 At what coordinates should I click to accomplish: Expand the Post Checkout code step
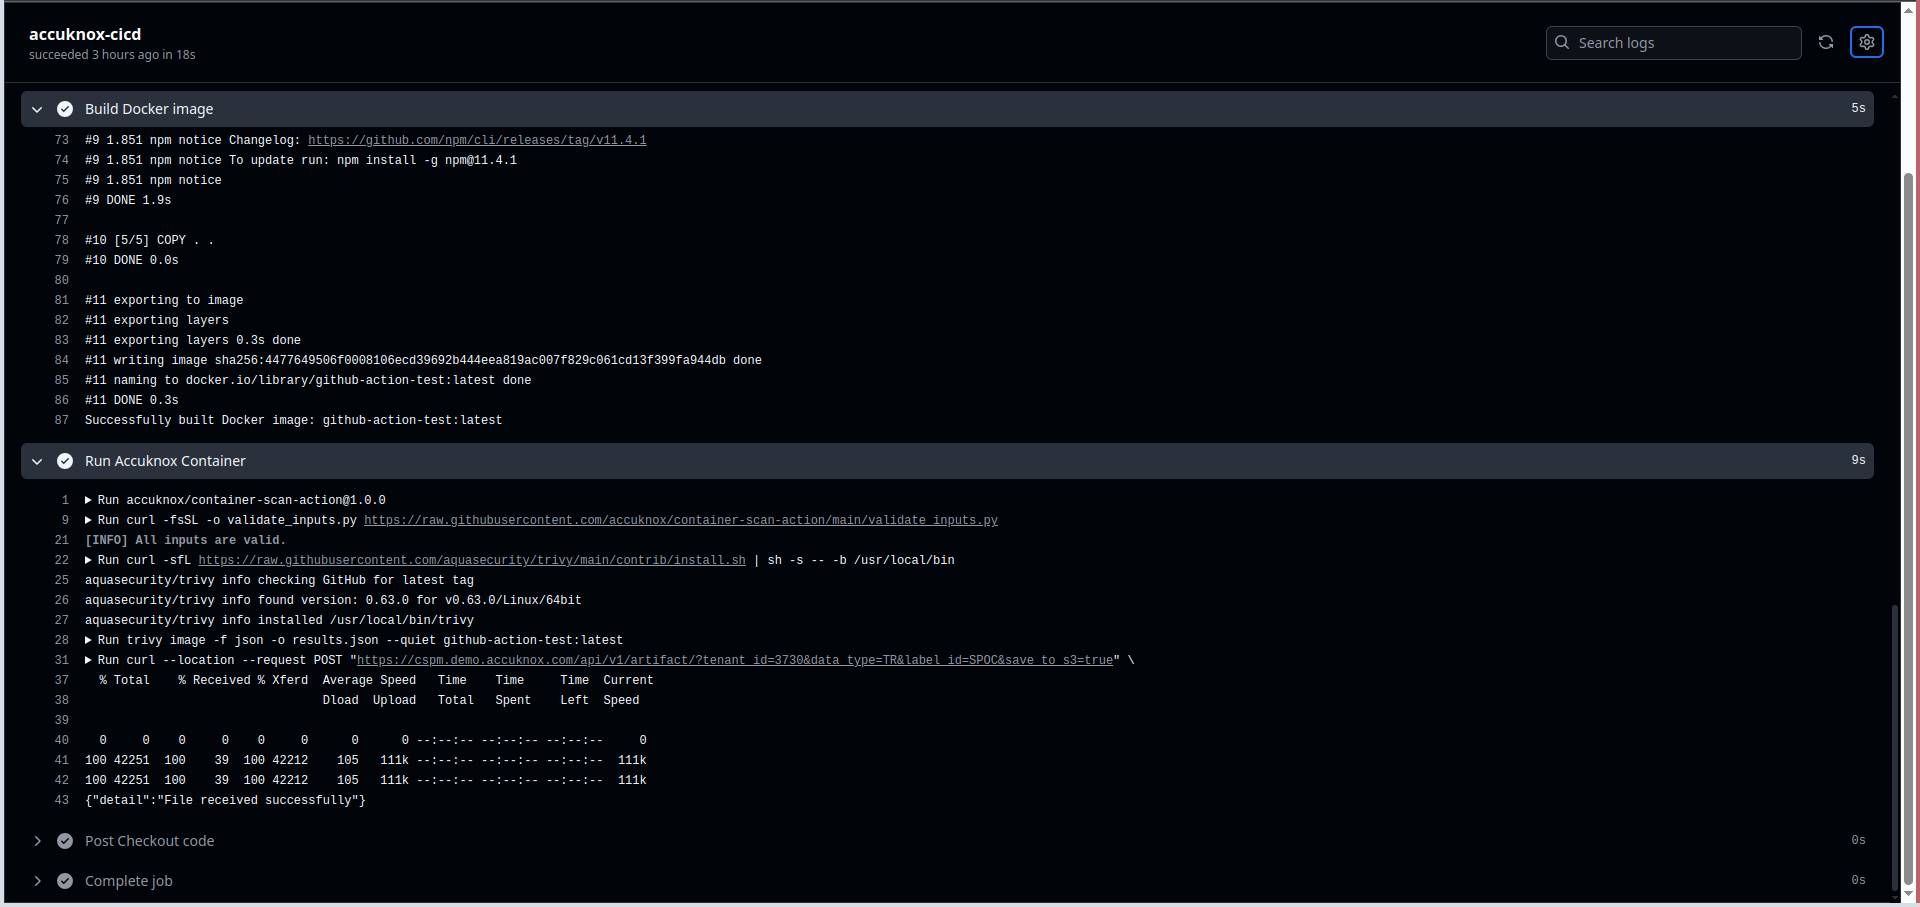[x=37, y=841]
